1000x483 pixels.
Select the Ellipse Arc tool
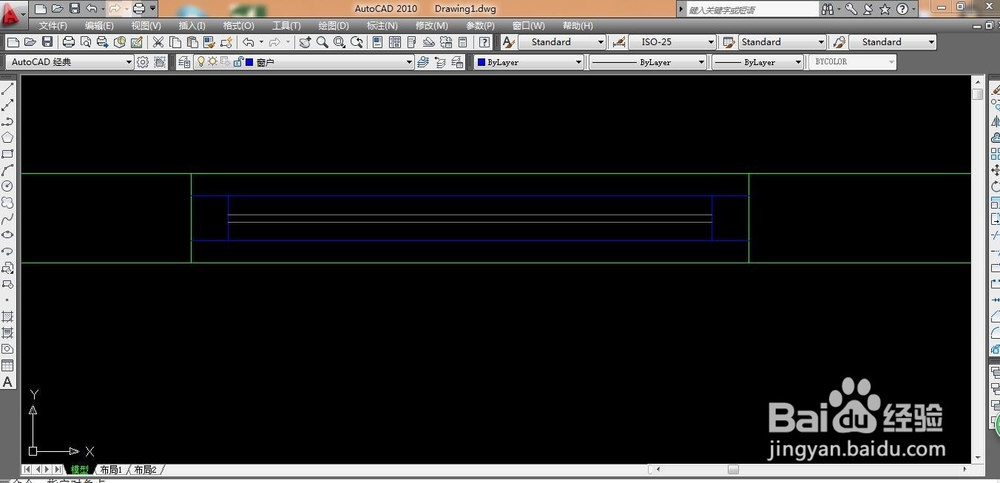pos(8,251)
